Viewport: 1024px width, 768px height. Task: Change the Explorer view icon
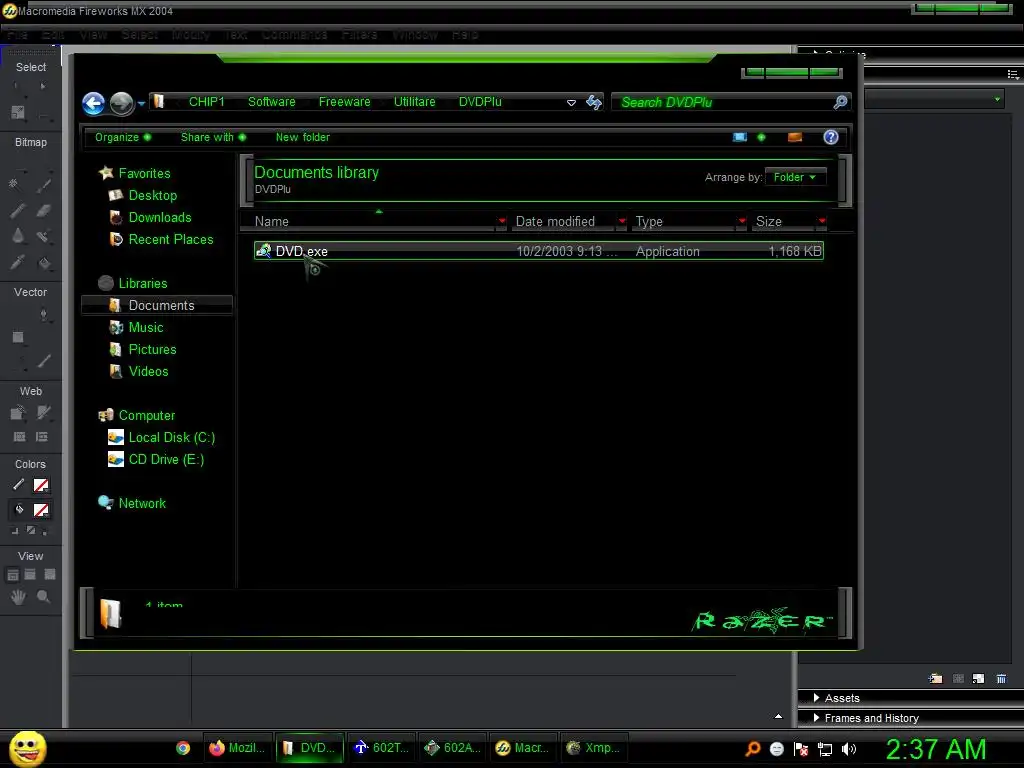click(740, 137)
